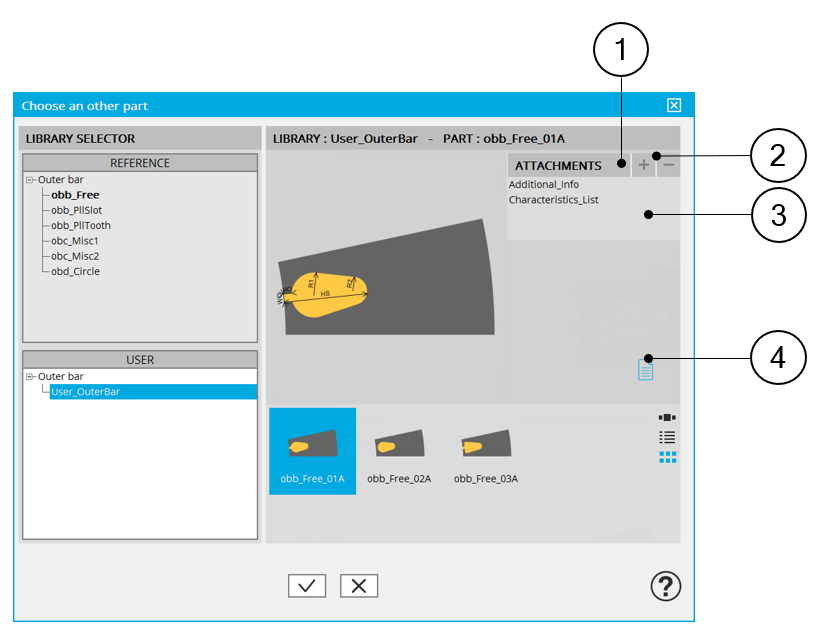The height and width of the screenshot is (640, 820).
Task: Collapse the Outer bar node in REFERENCE
Action: tap(30, 180)
